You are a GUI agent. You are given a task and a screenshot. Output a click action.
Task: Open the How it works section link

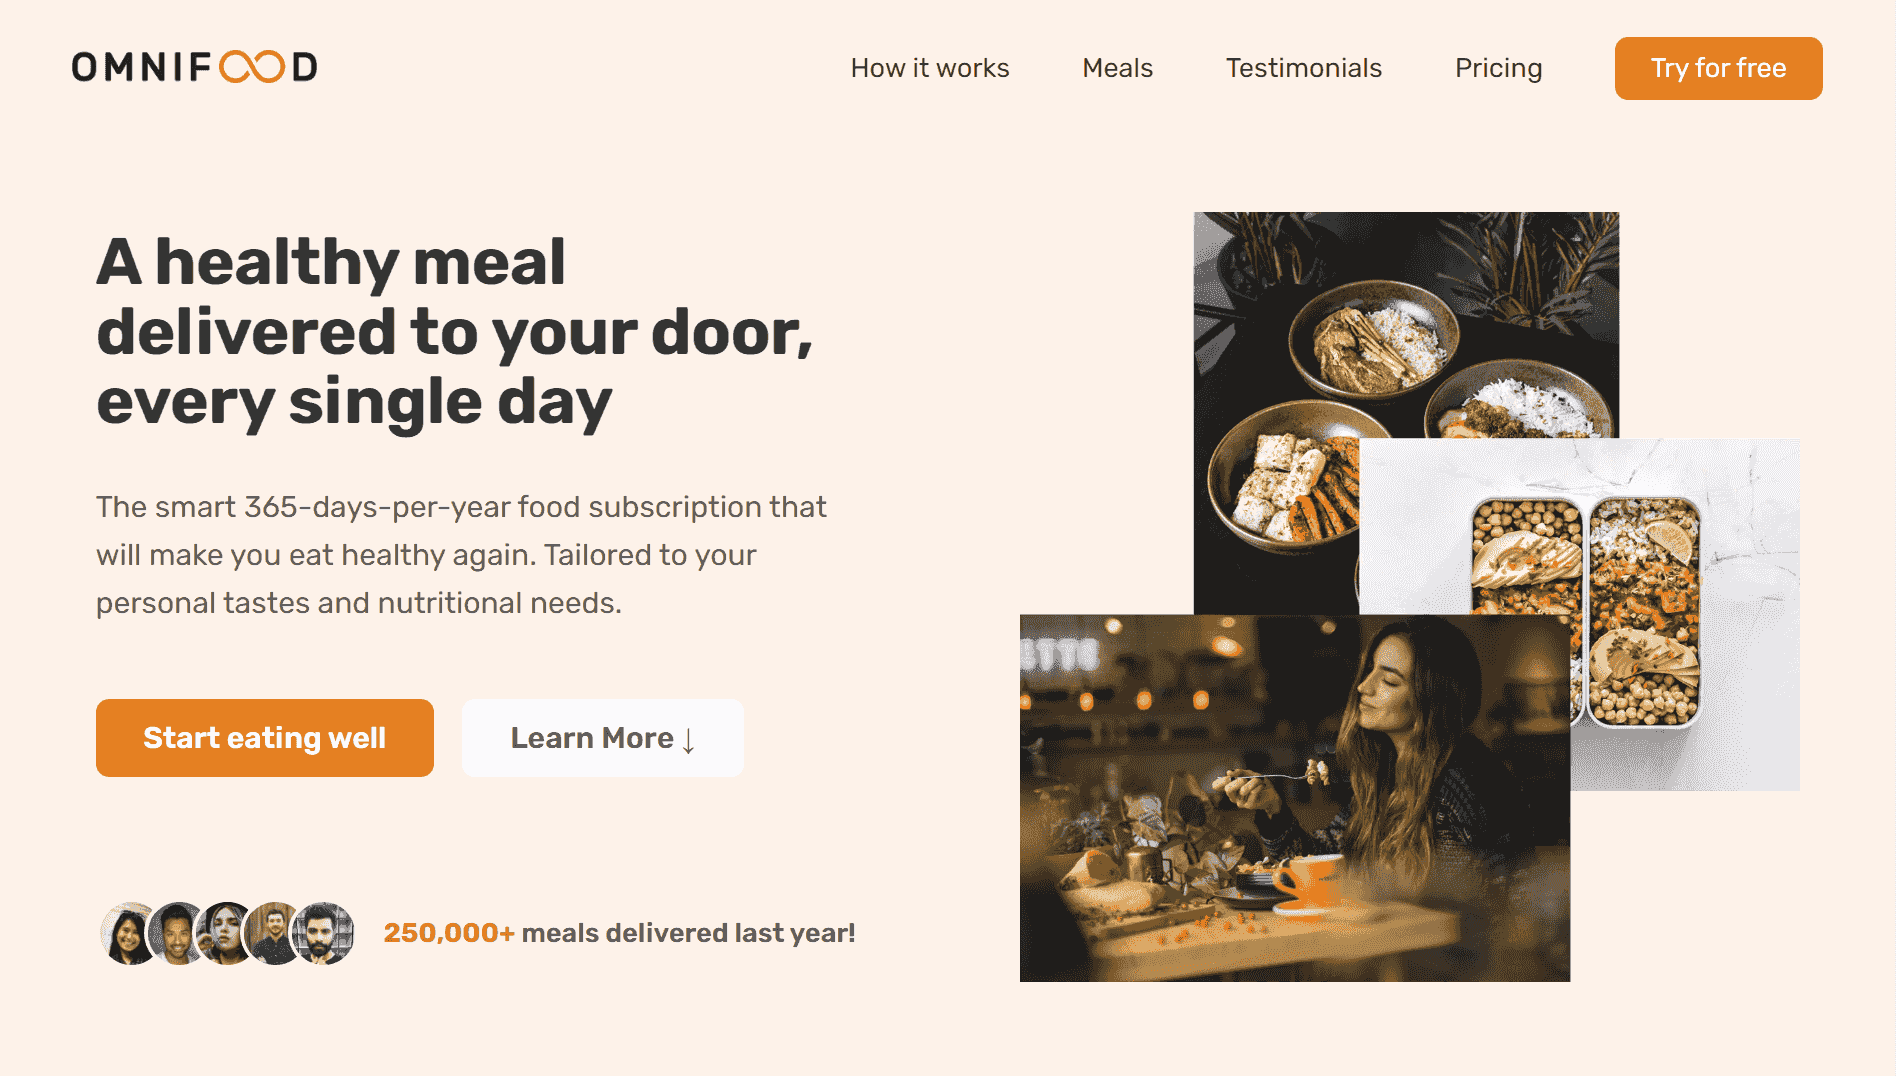930,68
